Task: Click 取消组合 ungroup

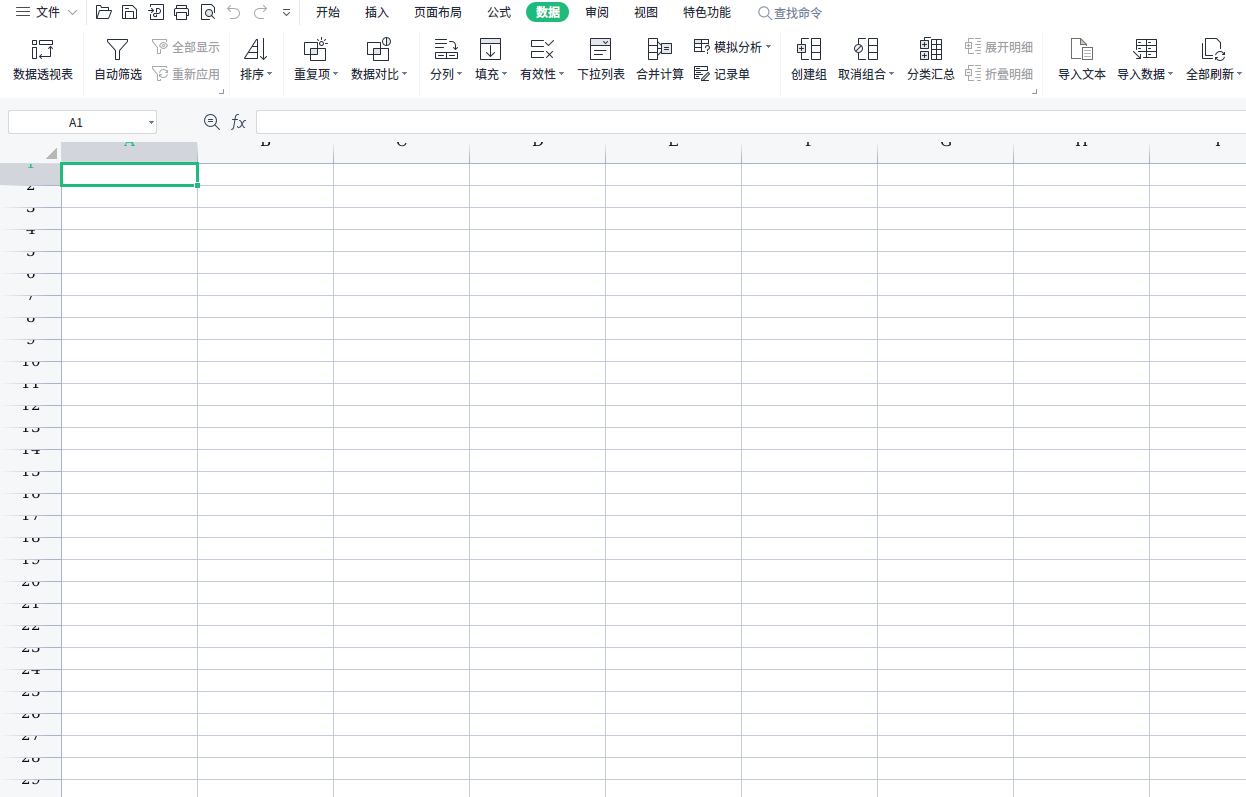Action: [x=866, y=60]
